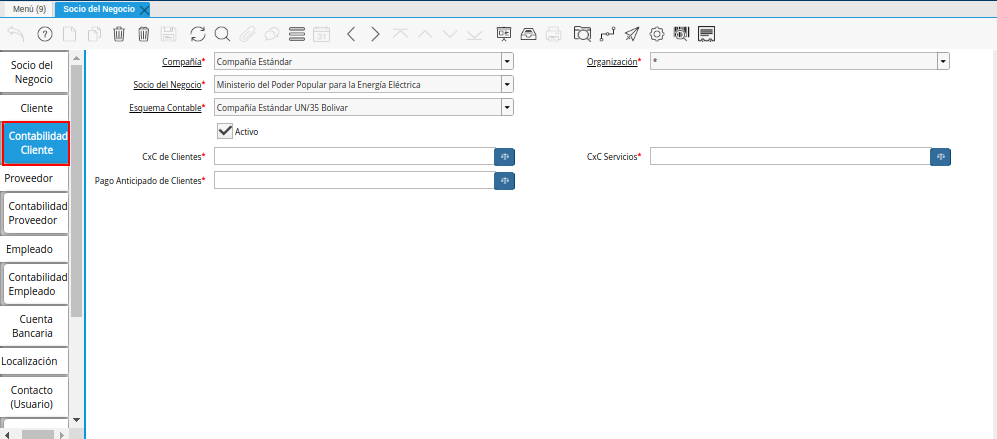Open Report presentation board icon
997x439 pixels.
pos(504,34)
